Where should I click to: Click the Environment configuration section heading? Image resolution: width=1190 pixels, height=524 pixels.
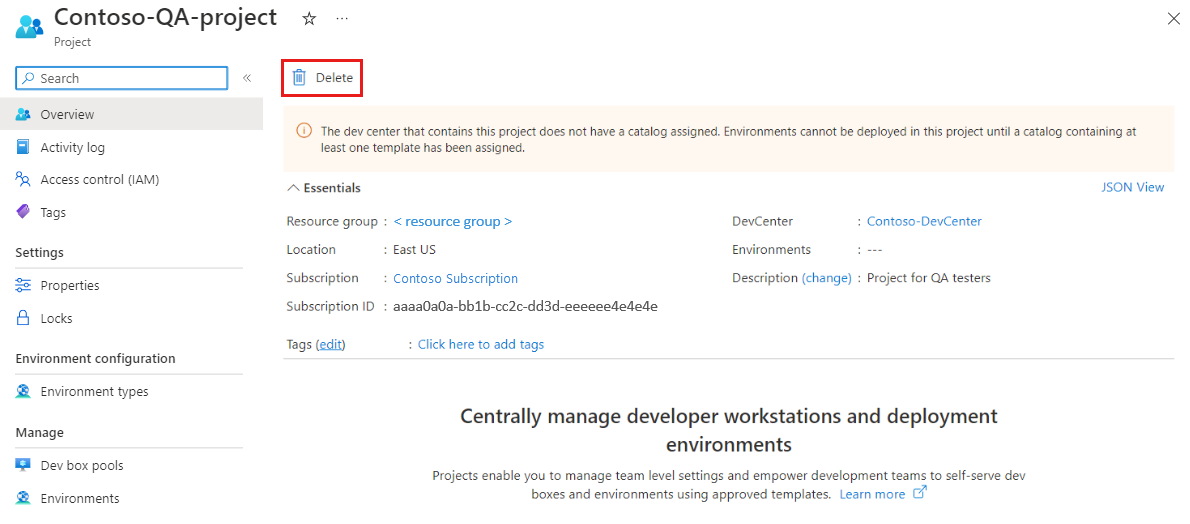point(96,358)
